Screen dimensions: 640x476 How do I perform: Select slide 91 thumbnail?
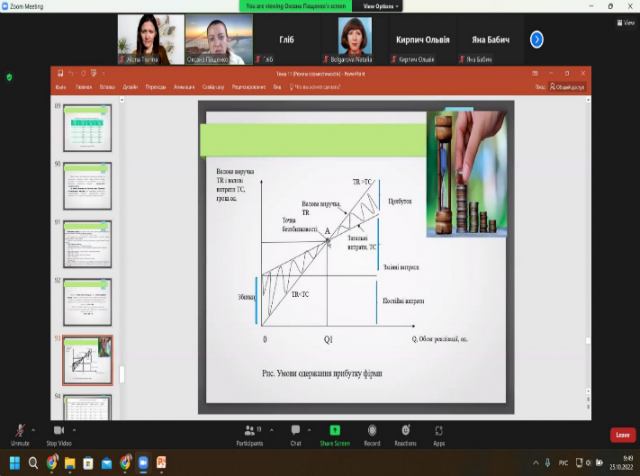click(87, 244)
